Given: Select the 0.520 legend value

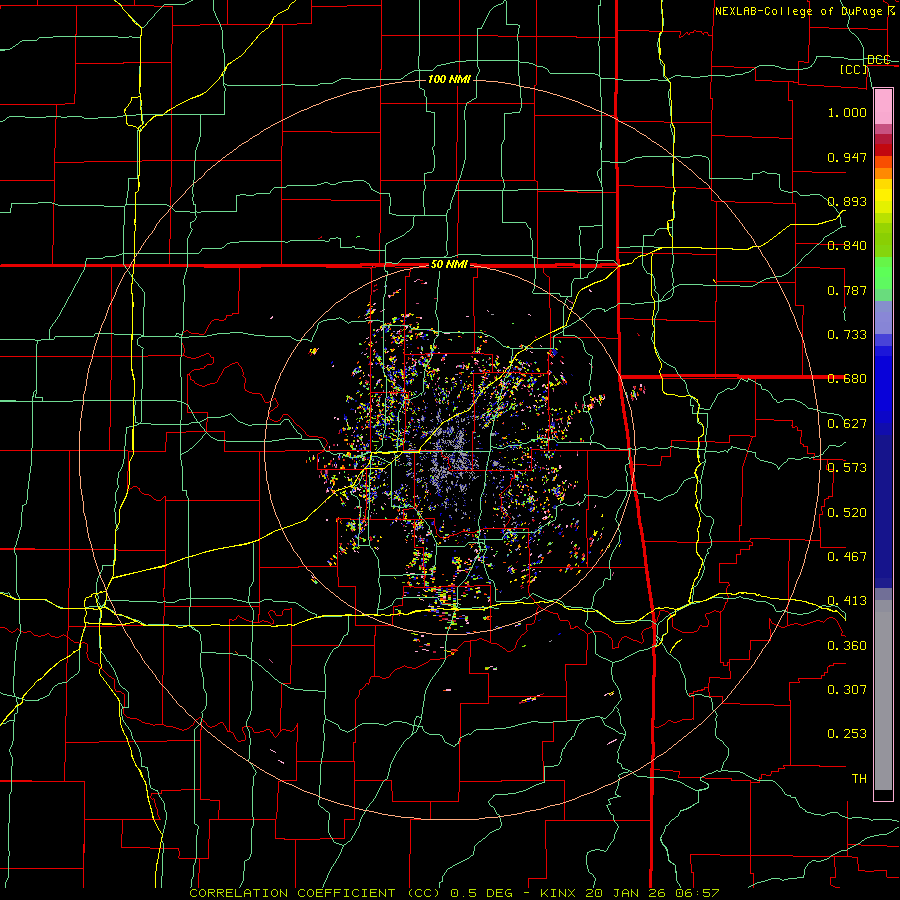Looking at the screenshot, I should coord(847,513).
